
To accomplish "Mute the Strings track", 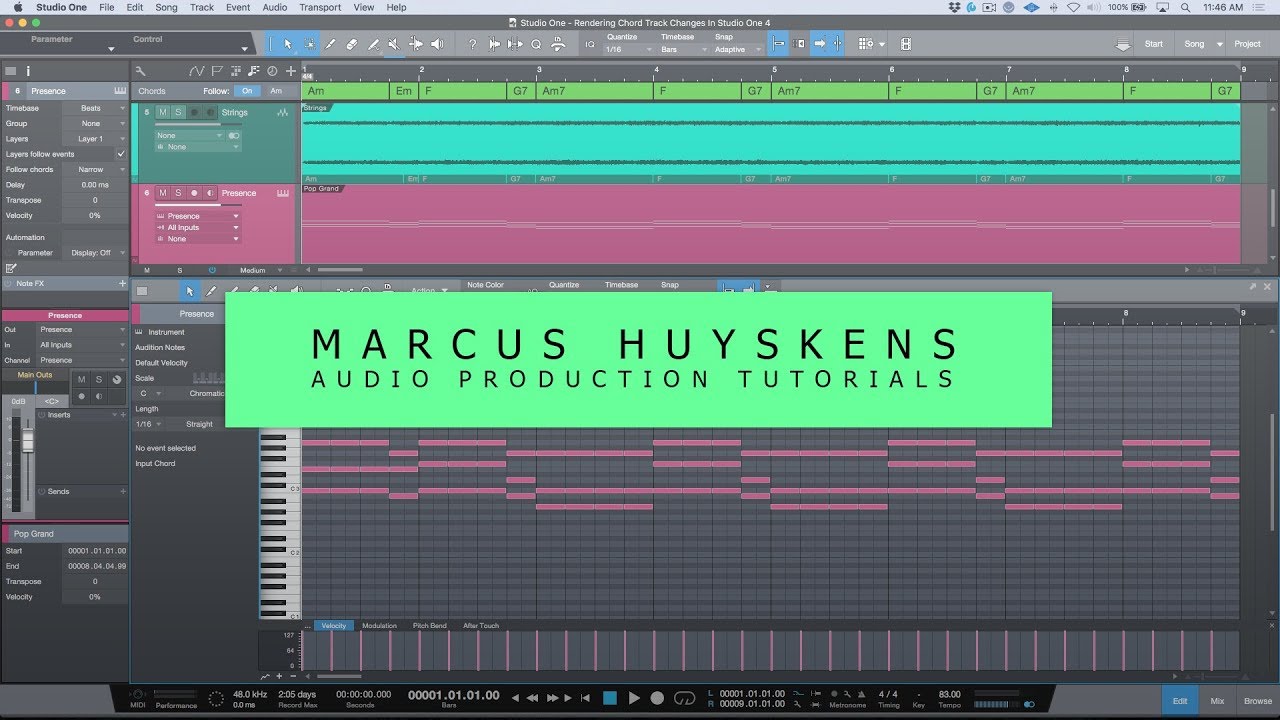I will point(163,112).
